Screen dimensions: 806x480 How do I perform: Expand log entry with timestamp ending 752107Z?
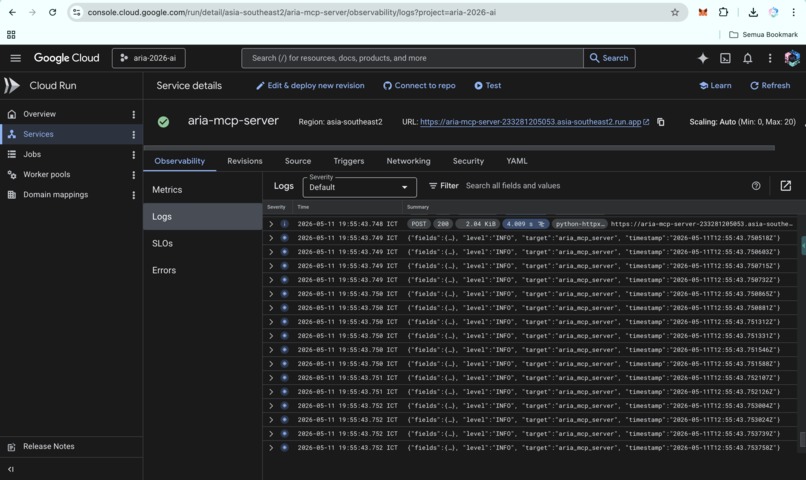[271, 378]
